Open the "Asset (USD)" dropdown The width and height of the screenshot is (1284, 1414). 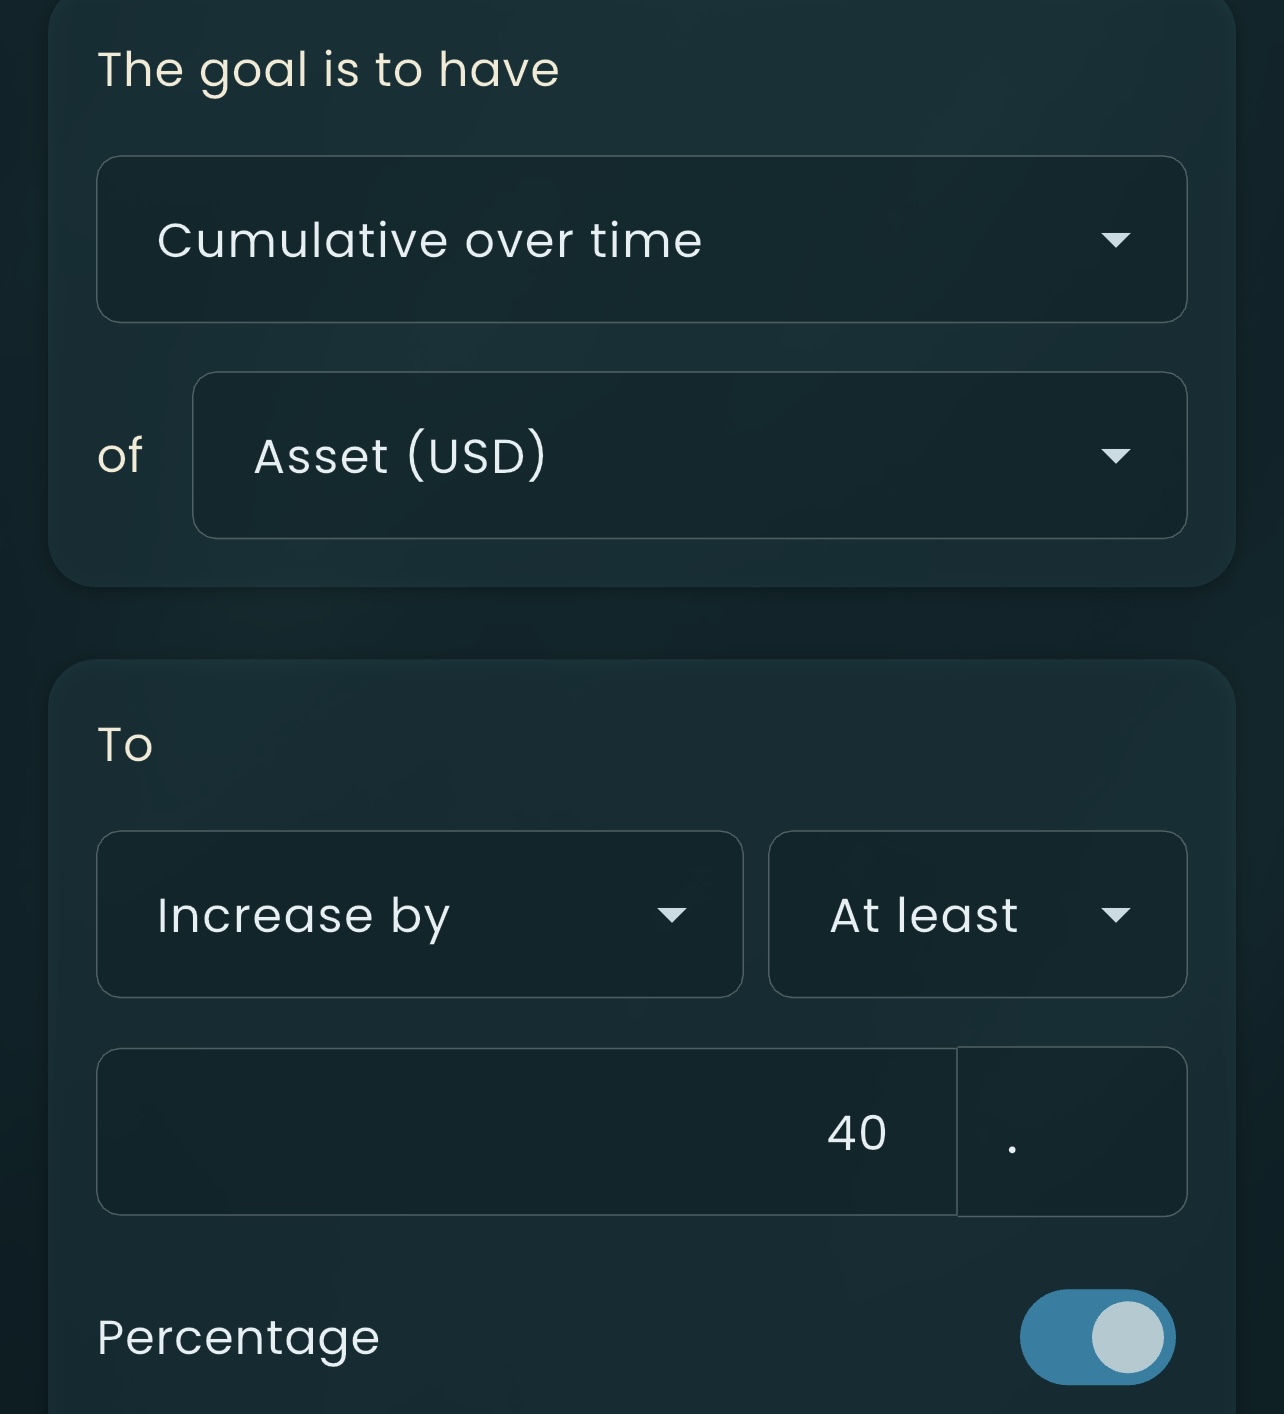click(x=688, y=456)
